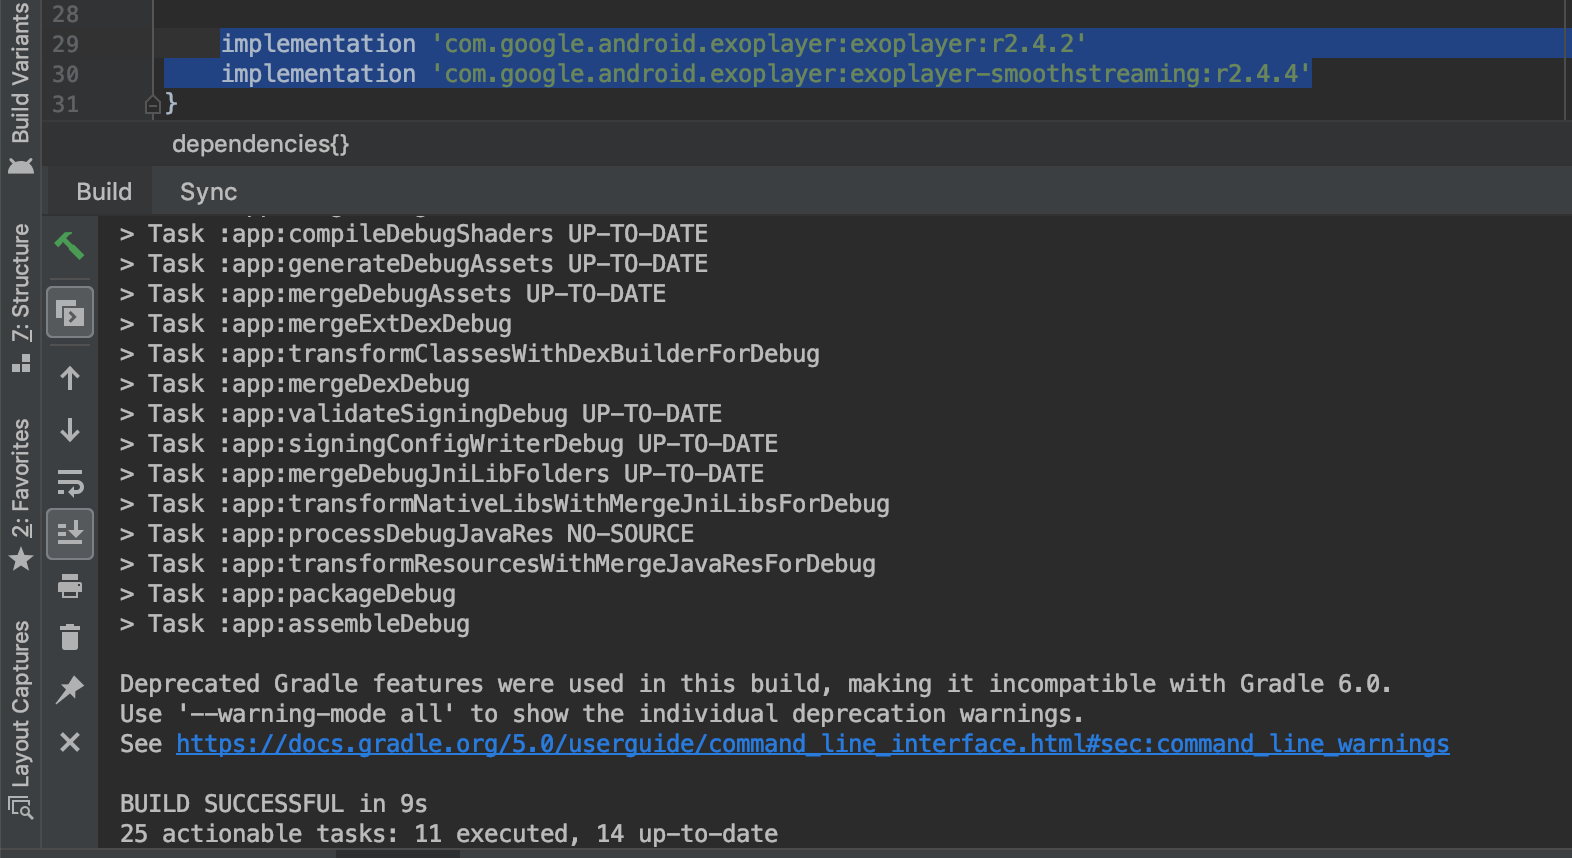1572x858 pixels.
Task: Close the build output with X icon
Action: tap(70, 742)
